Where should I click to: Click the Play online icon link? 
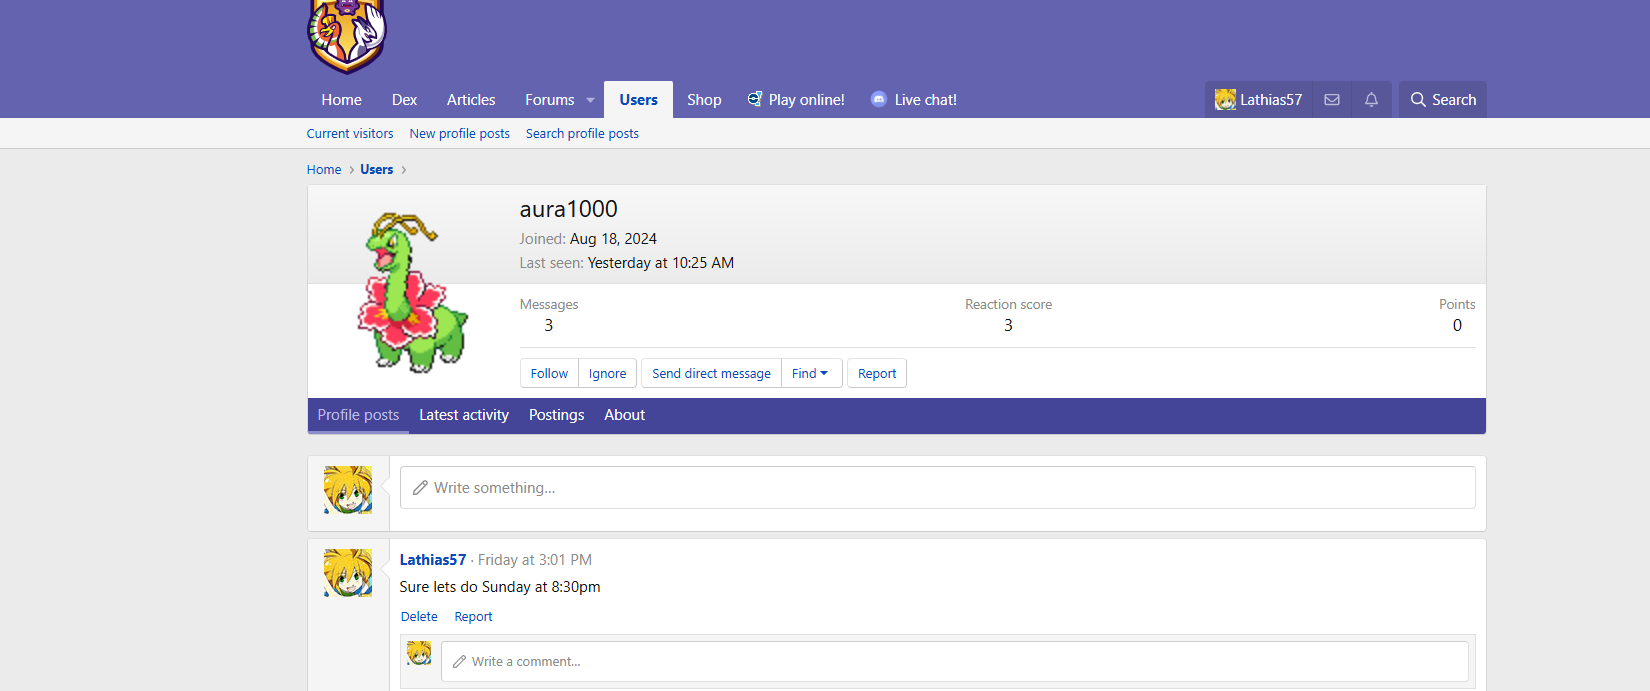[x=755, y=99]
